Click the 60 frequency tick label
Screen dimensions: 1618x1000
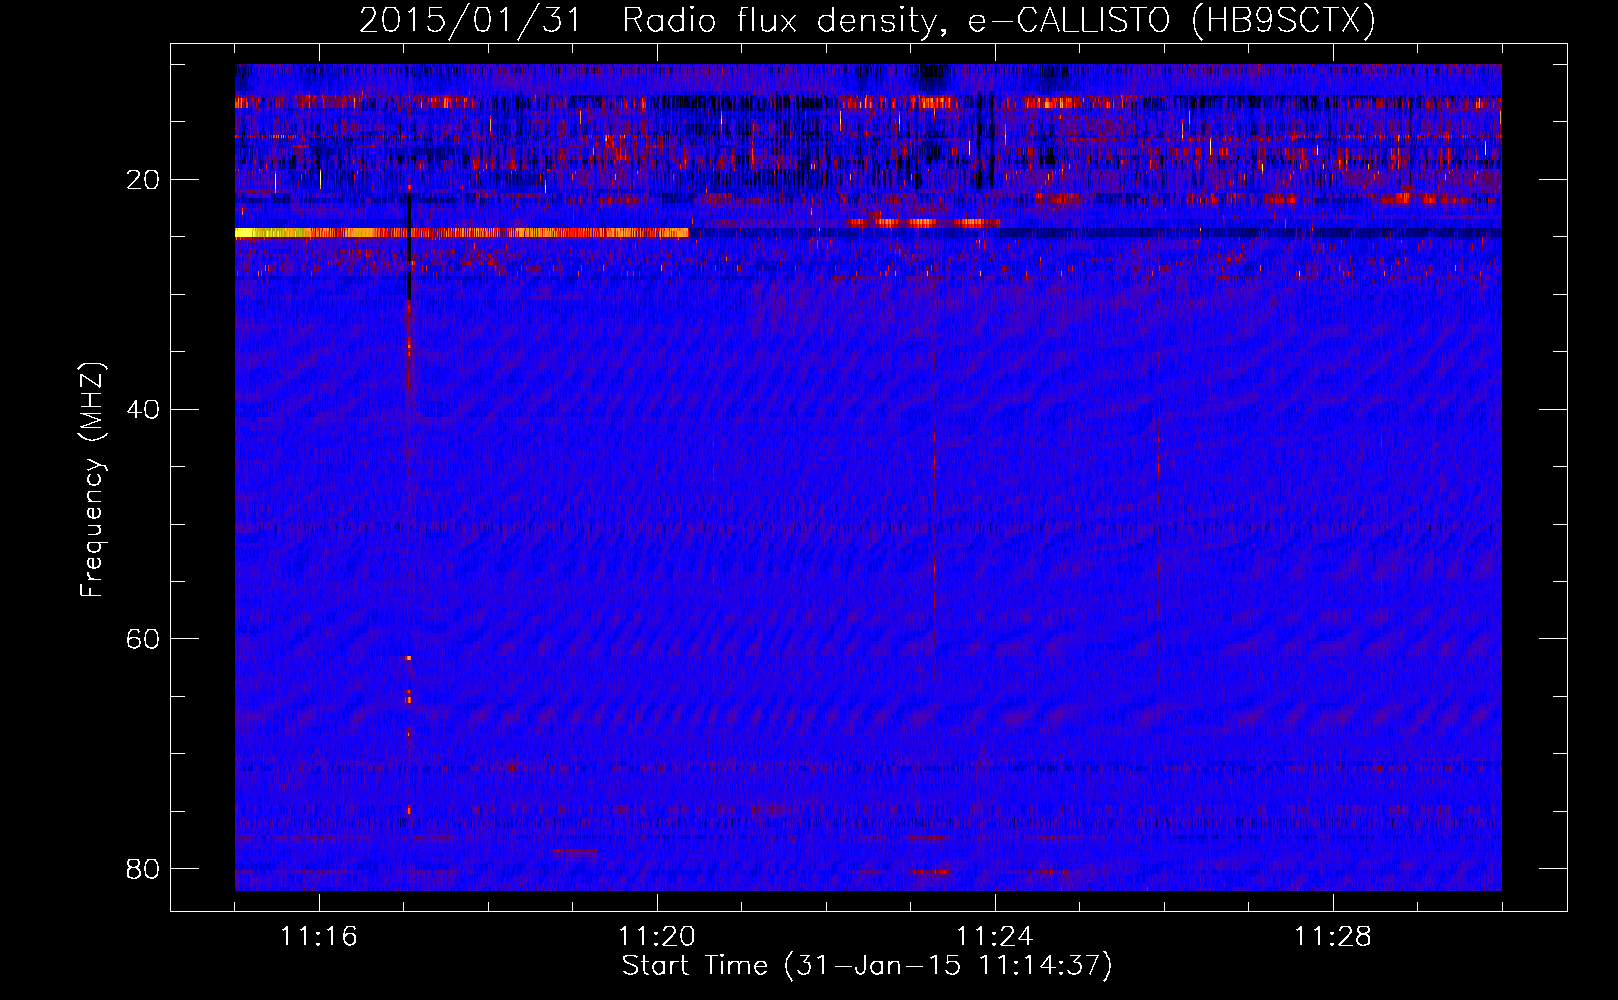(143, 638)
